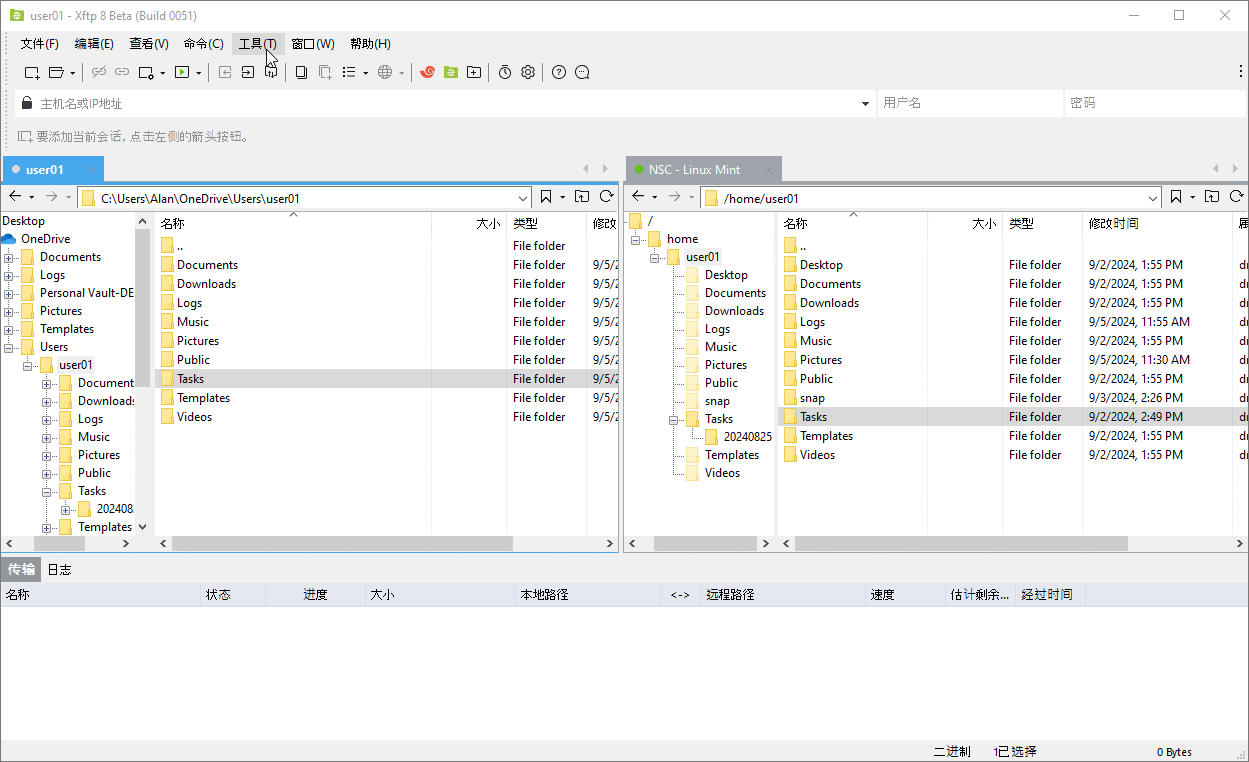Click the Paste icon in the toolbar
This screenshot has height=762, width=1249.
[325, 72]
